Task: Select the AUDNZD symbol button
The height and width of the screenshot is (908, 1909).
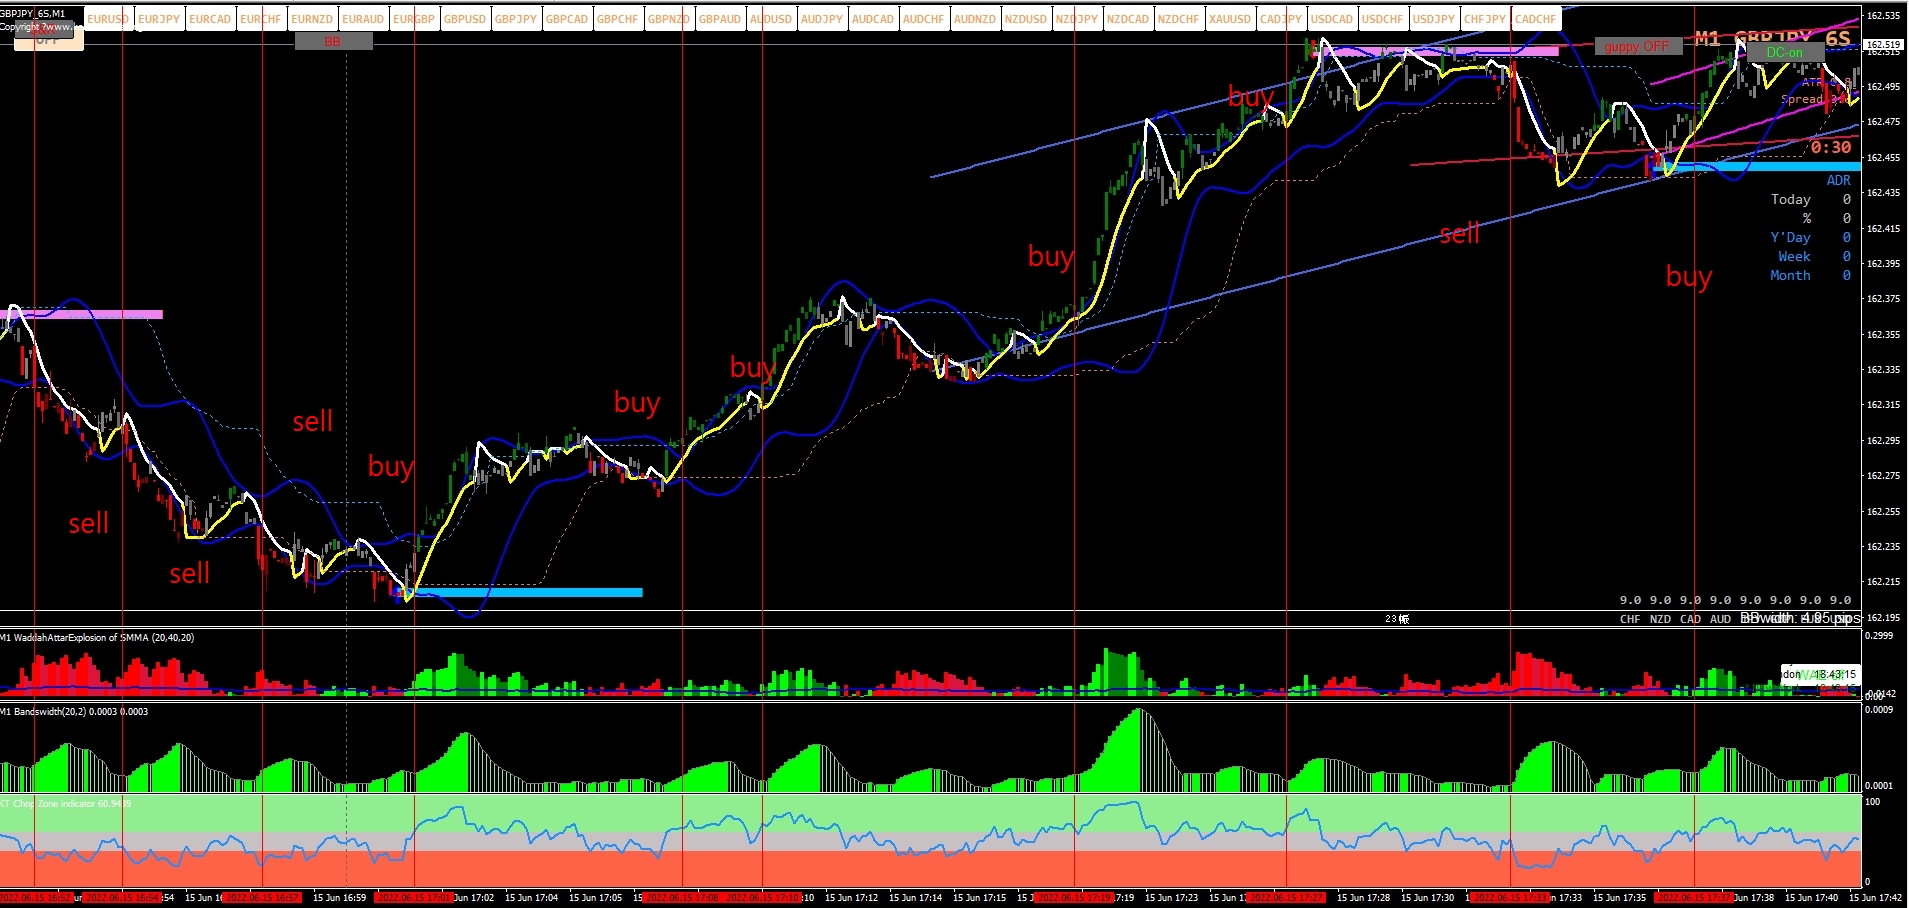Action: (x=976, y=19)
